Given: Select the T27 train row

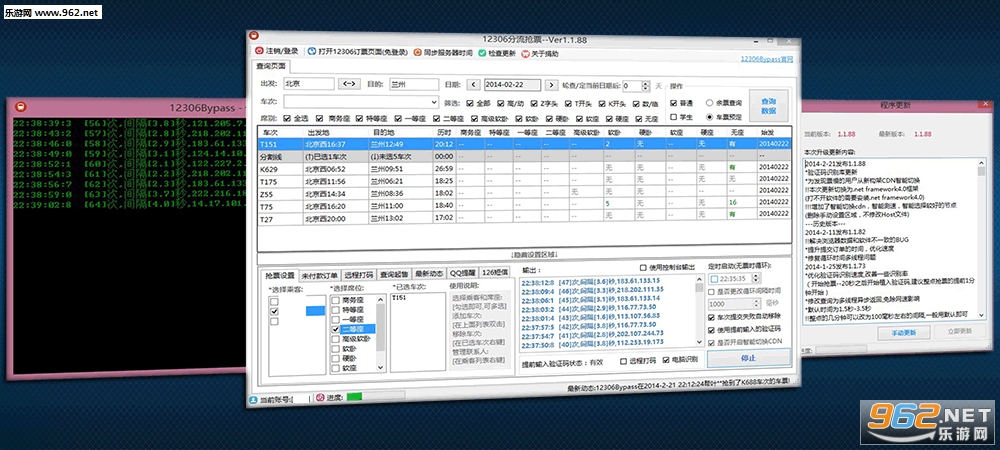Looking at the screenshot, I should click(524, 218).
